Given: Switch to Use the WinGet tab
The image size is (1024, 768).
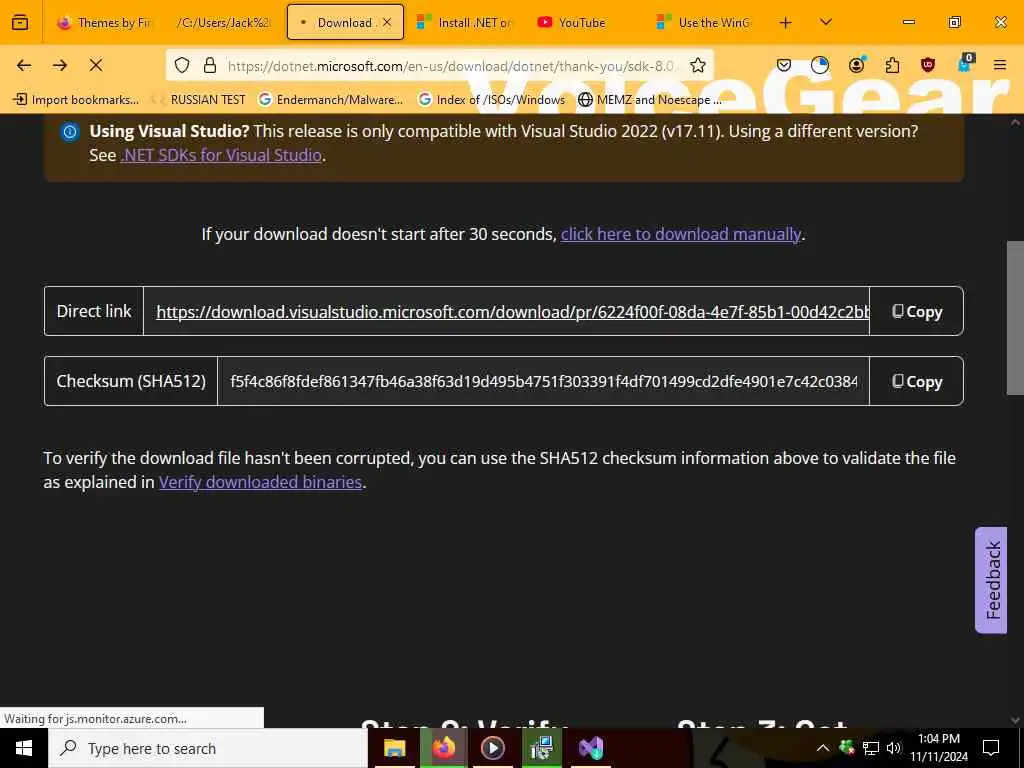Looking at the screenshot, I should pyautogui.click(x=705, y=22).
